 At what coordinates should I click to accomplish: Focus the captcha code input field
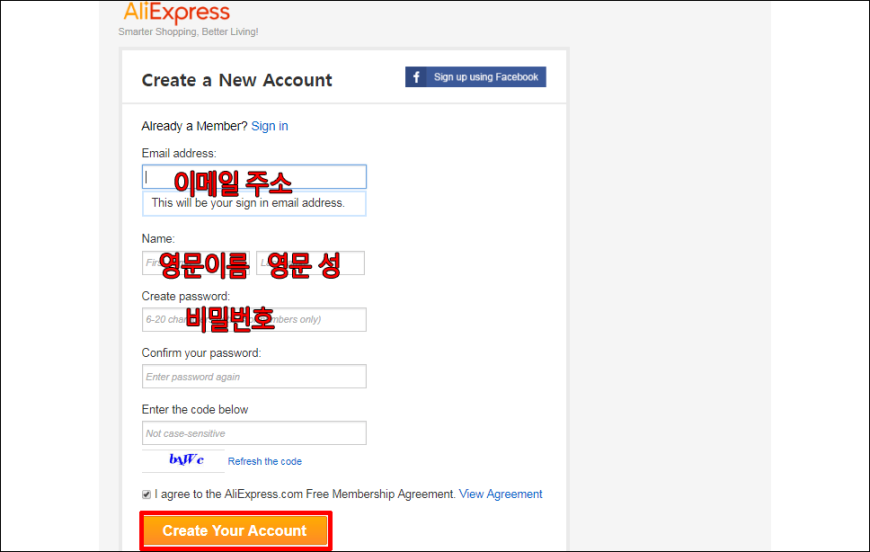pyautogui.click(x=254, y=433)
